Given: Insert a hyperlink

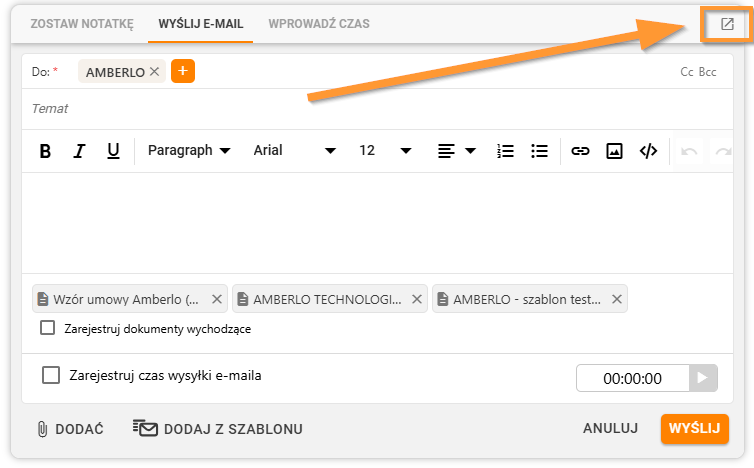Looking at the screenshot, I should tap(580, 151).
